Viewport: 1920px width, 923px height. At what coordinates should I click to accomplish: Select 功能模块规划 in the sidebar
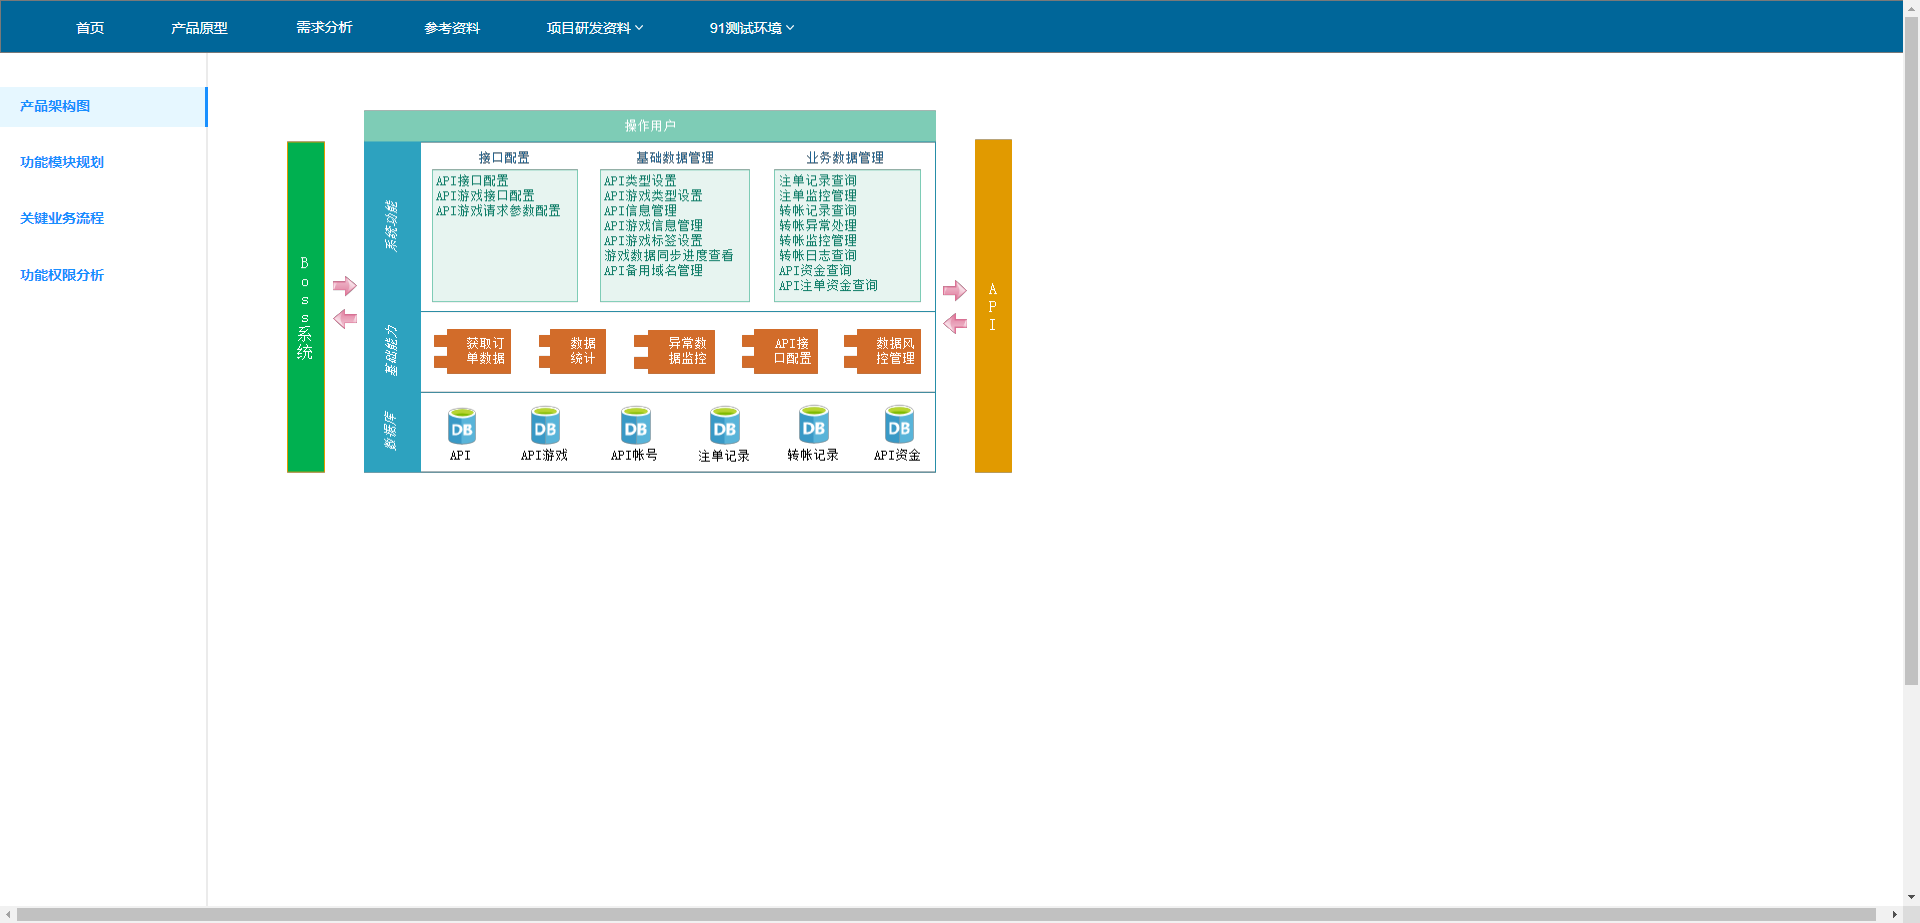pos(62,162)
